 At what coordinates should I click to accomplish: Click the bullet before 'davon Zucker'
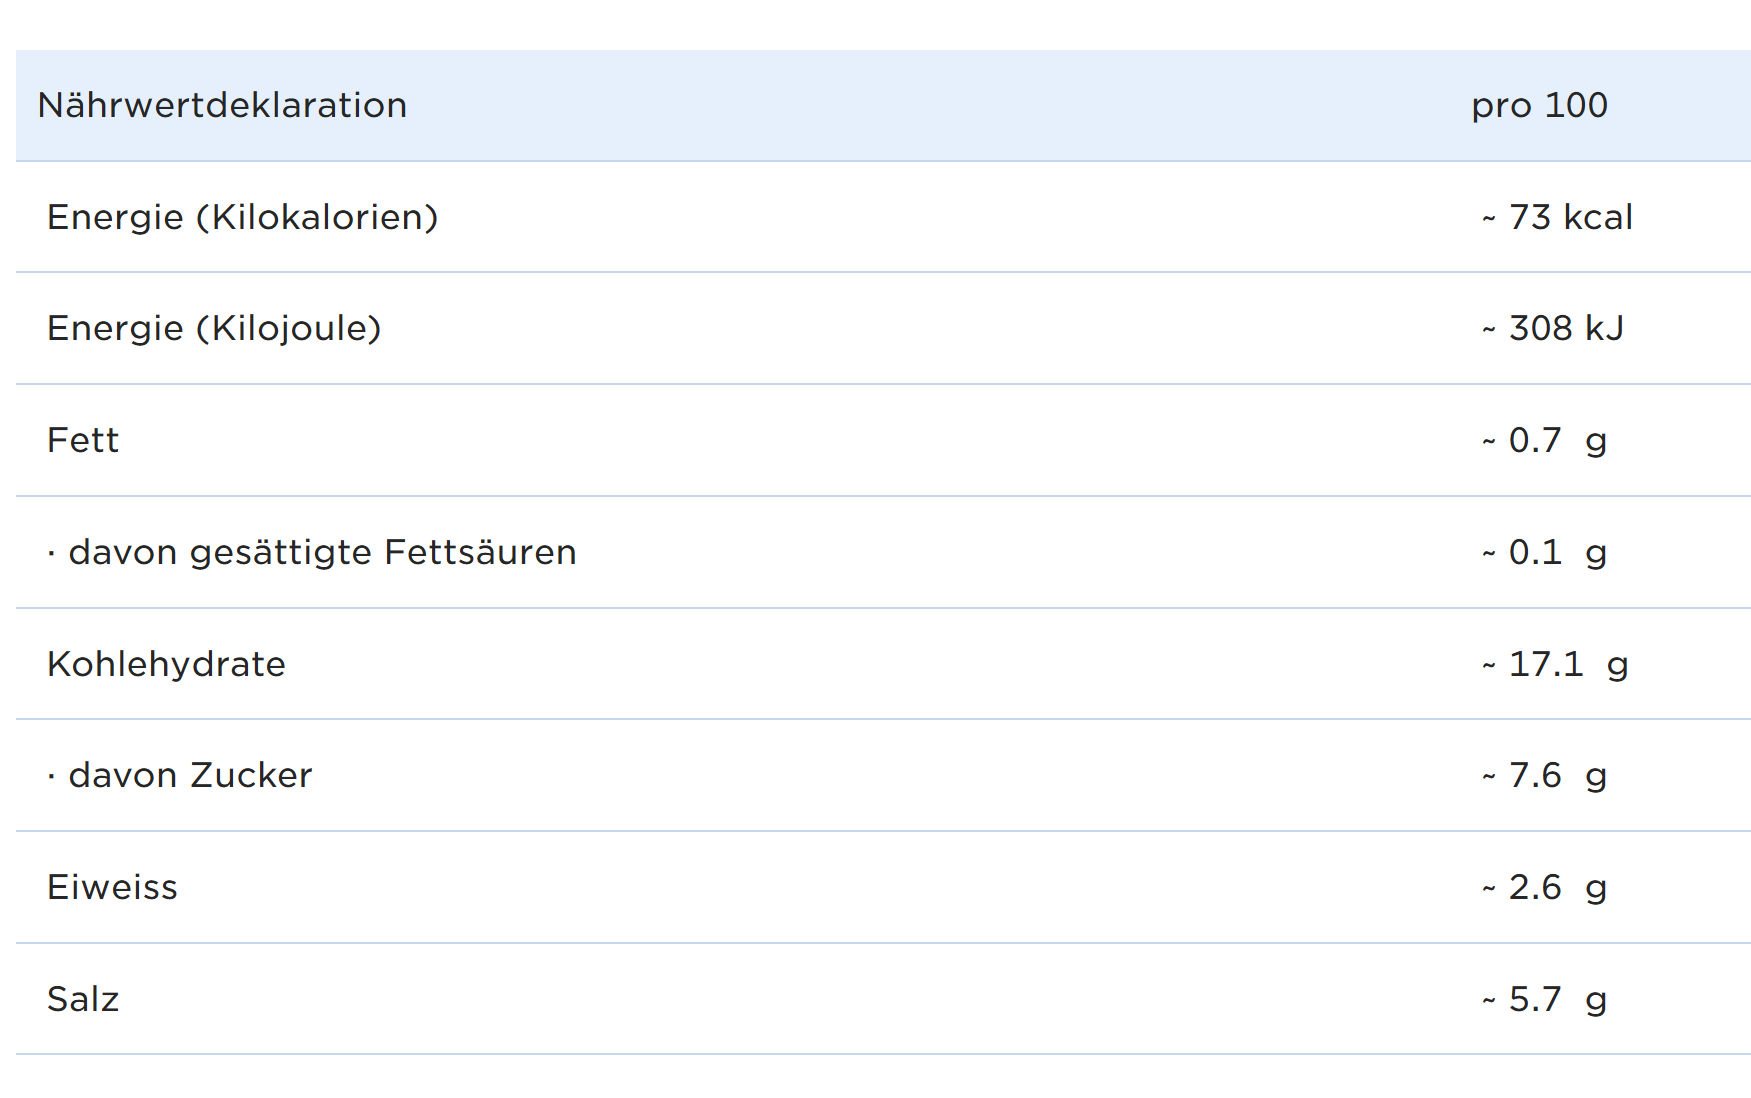click(x=51, y=776)
